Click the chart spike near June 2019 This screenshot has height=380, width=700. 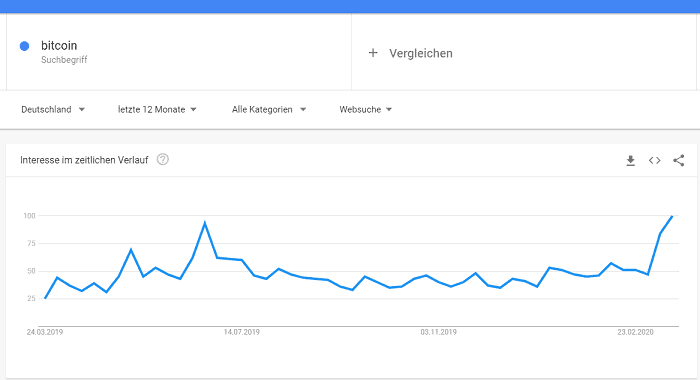pos(204,222)
